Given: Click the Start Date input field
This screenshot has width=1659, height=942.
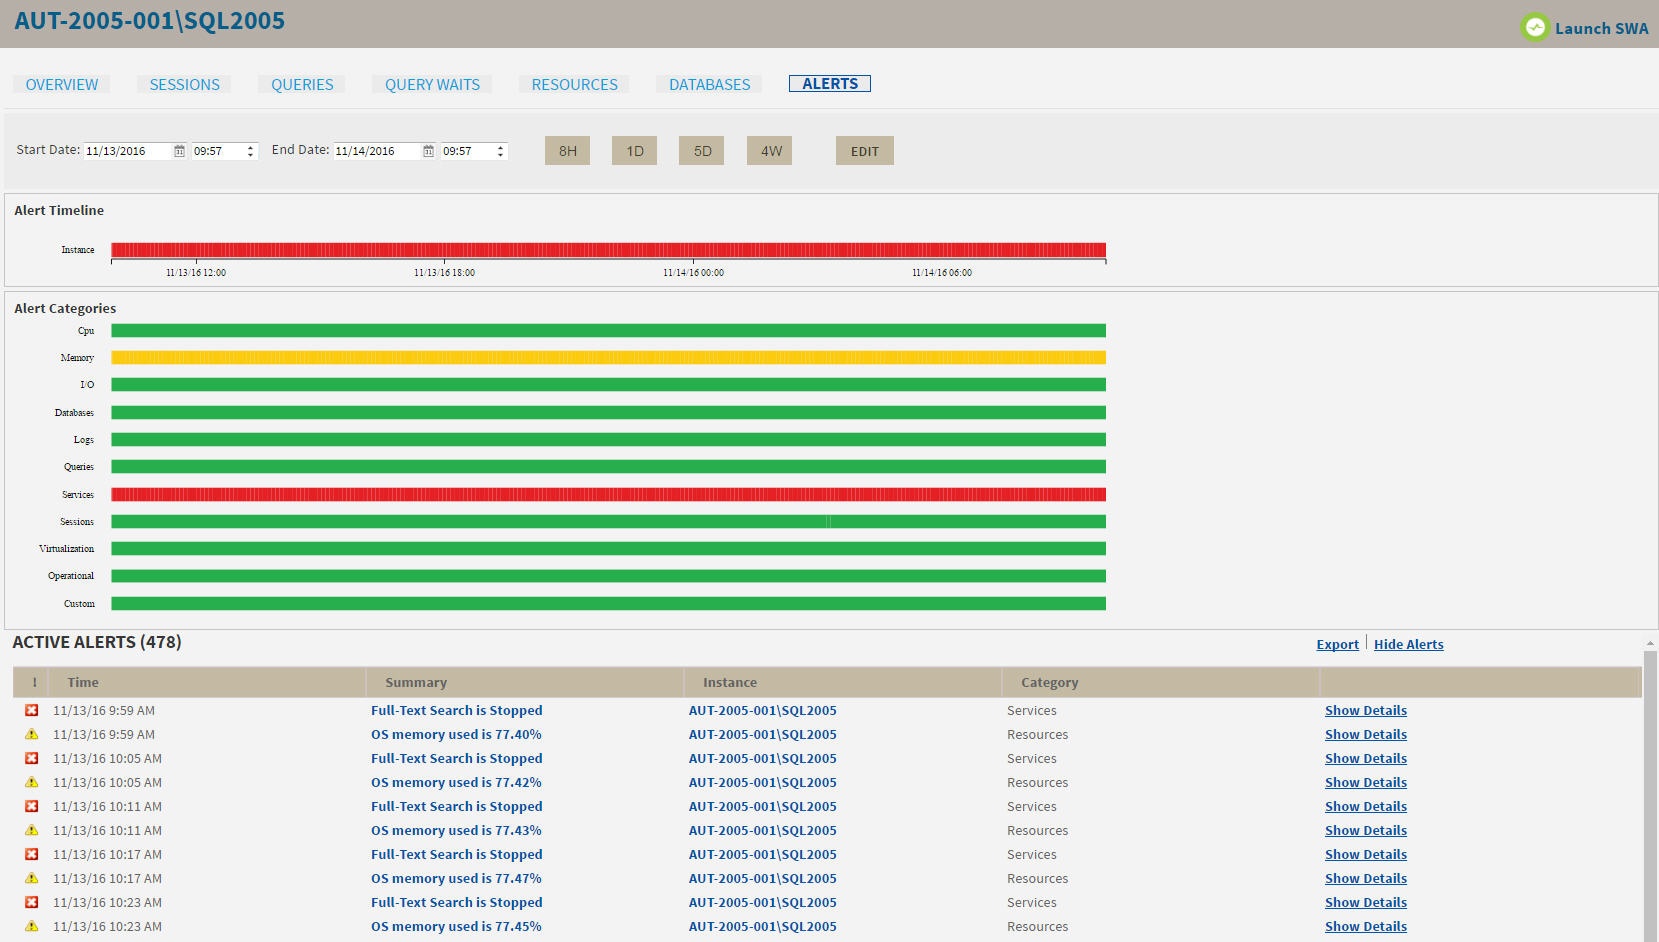Looking at the screenshot, I should [126, 152].
